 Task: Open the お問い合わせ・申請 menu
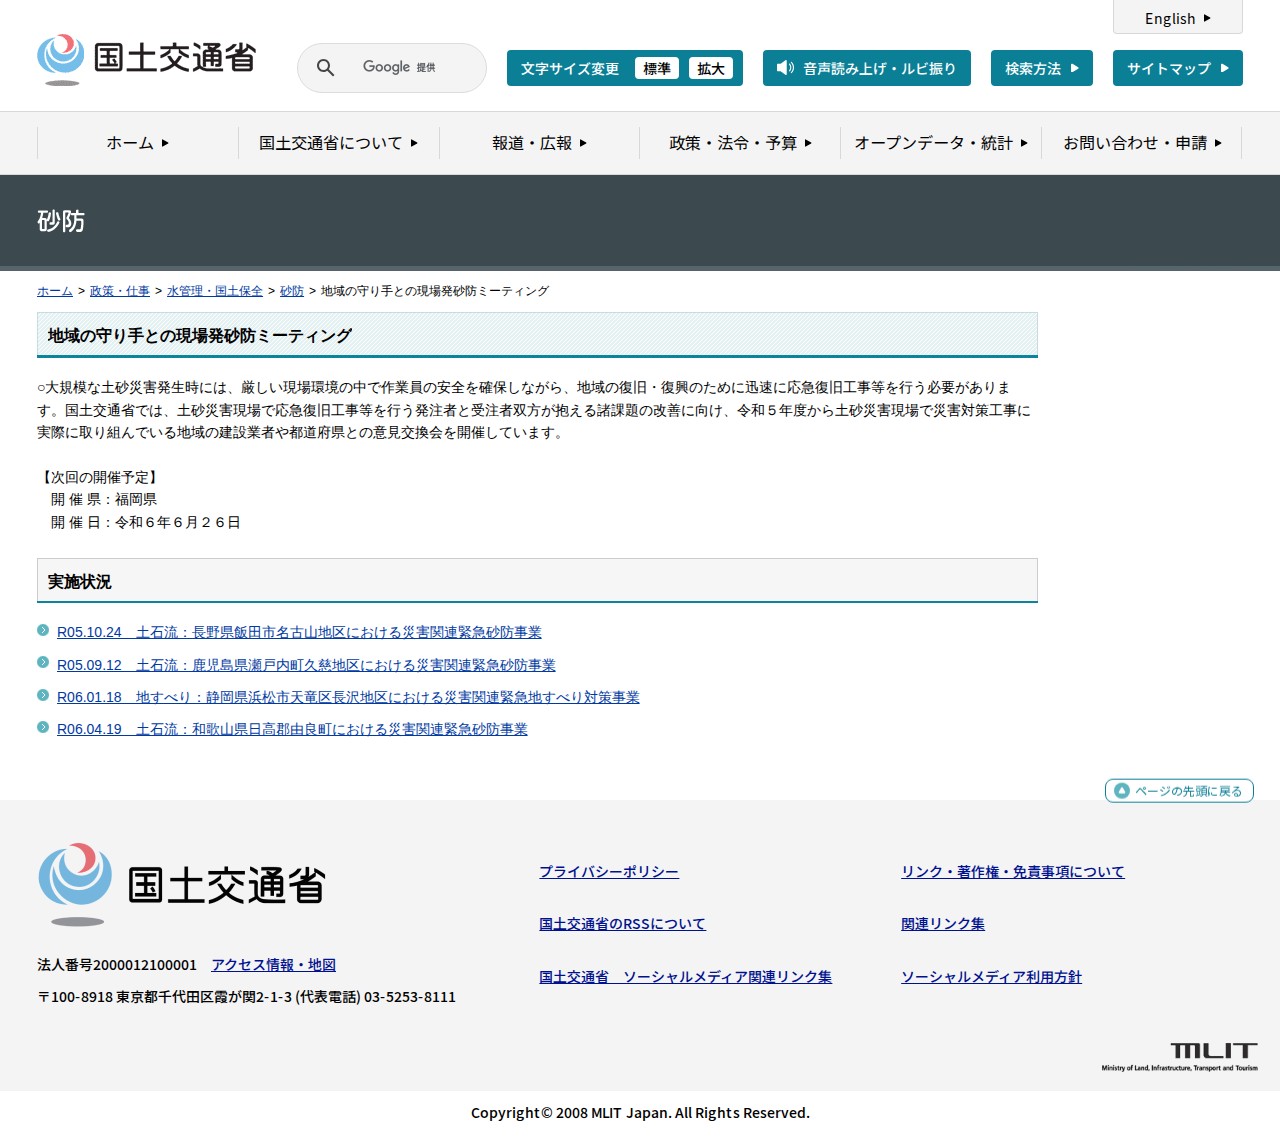(x=1142, y=143)
